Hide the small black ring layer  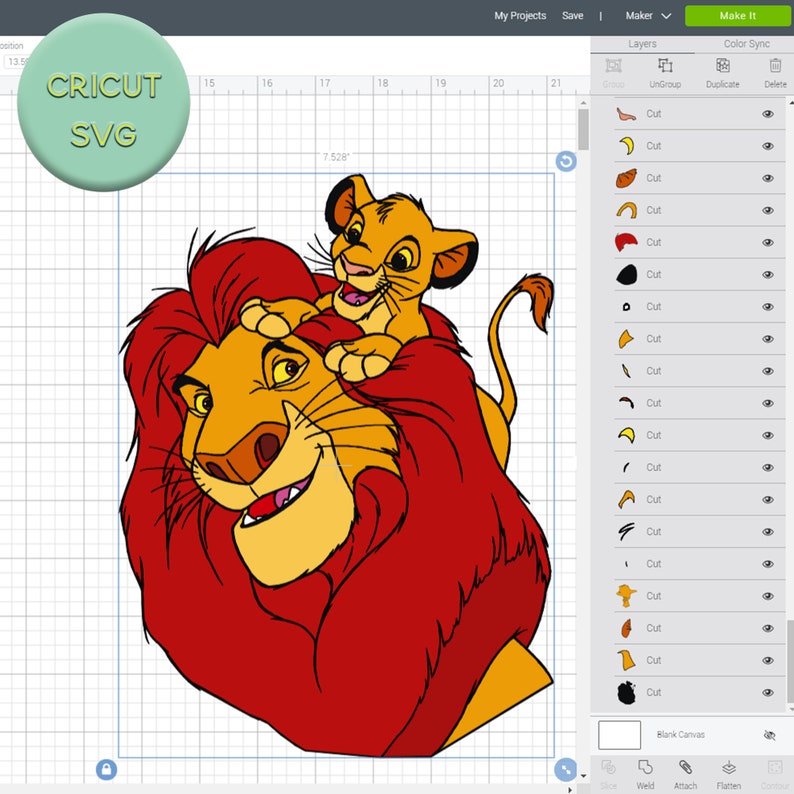[x=768, y=307]
